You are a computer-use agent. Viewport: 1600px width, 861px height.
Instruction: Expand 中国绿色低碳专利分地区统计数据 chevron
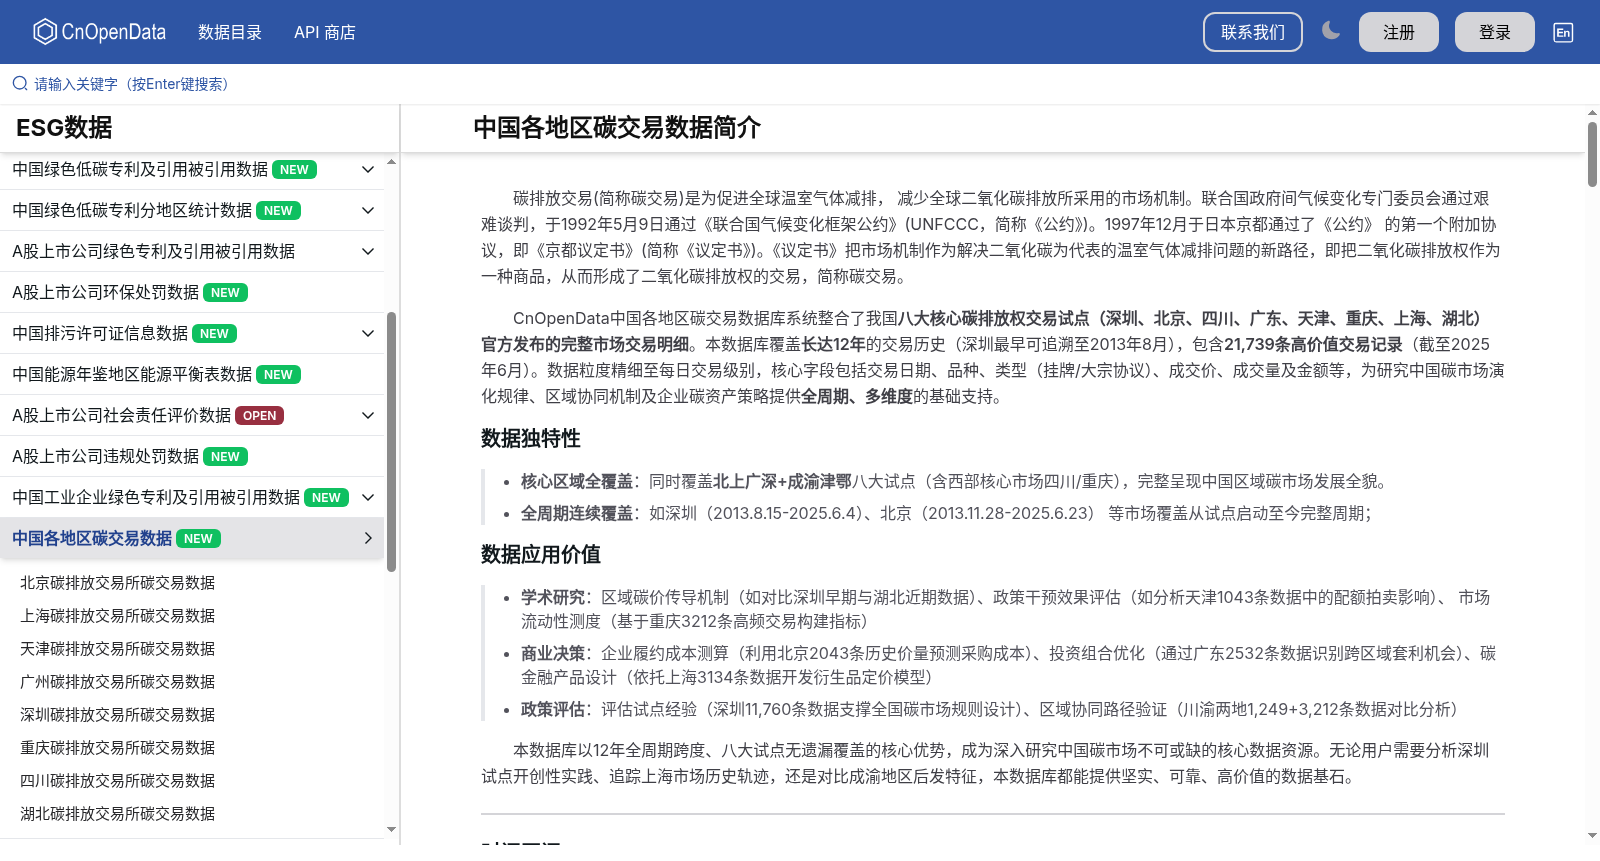[x=368, y=211]
